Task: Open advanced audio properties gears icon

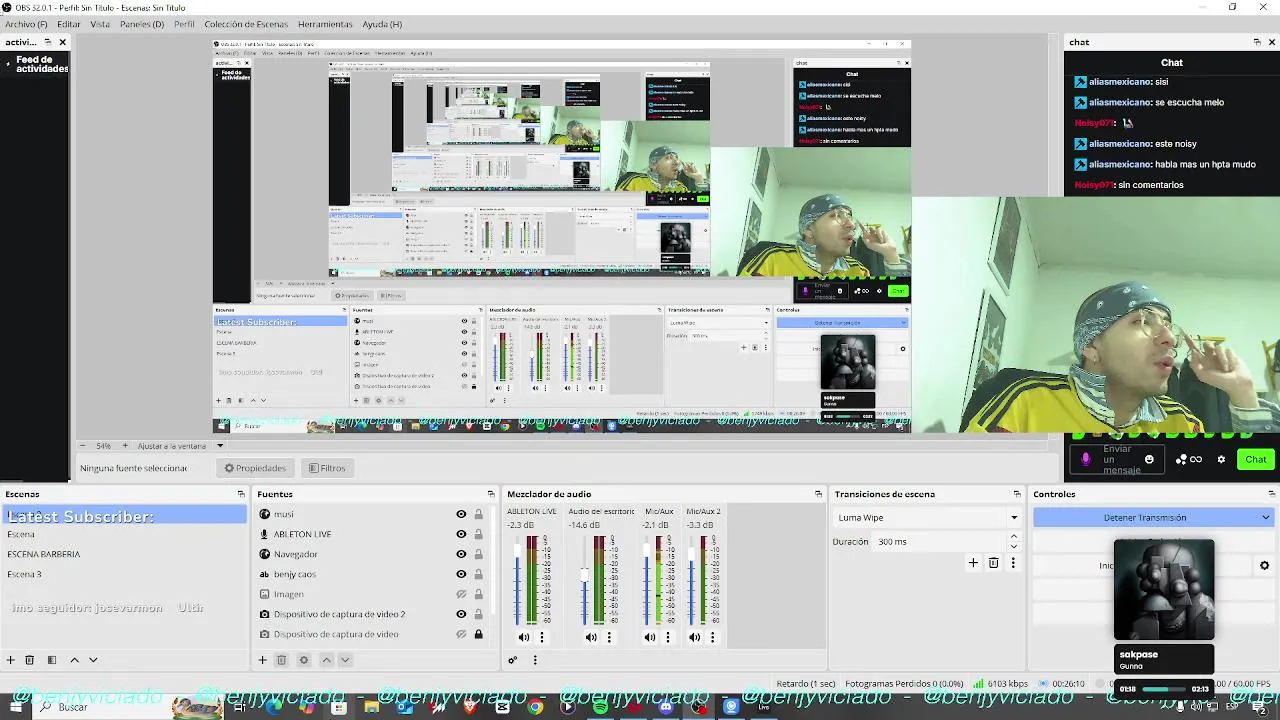Action: 513,660
